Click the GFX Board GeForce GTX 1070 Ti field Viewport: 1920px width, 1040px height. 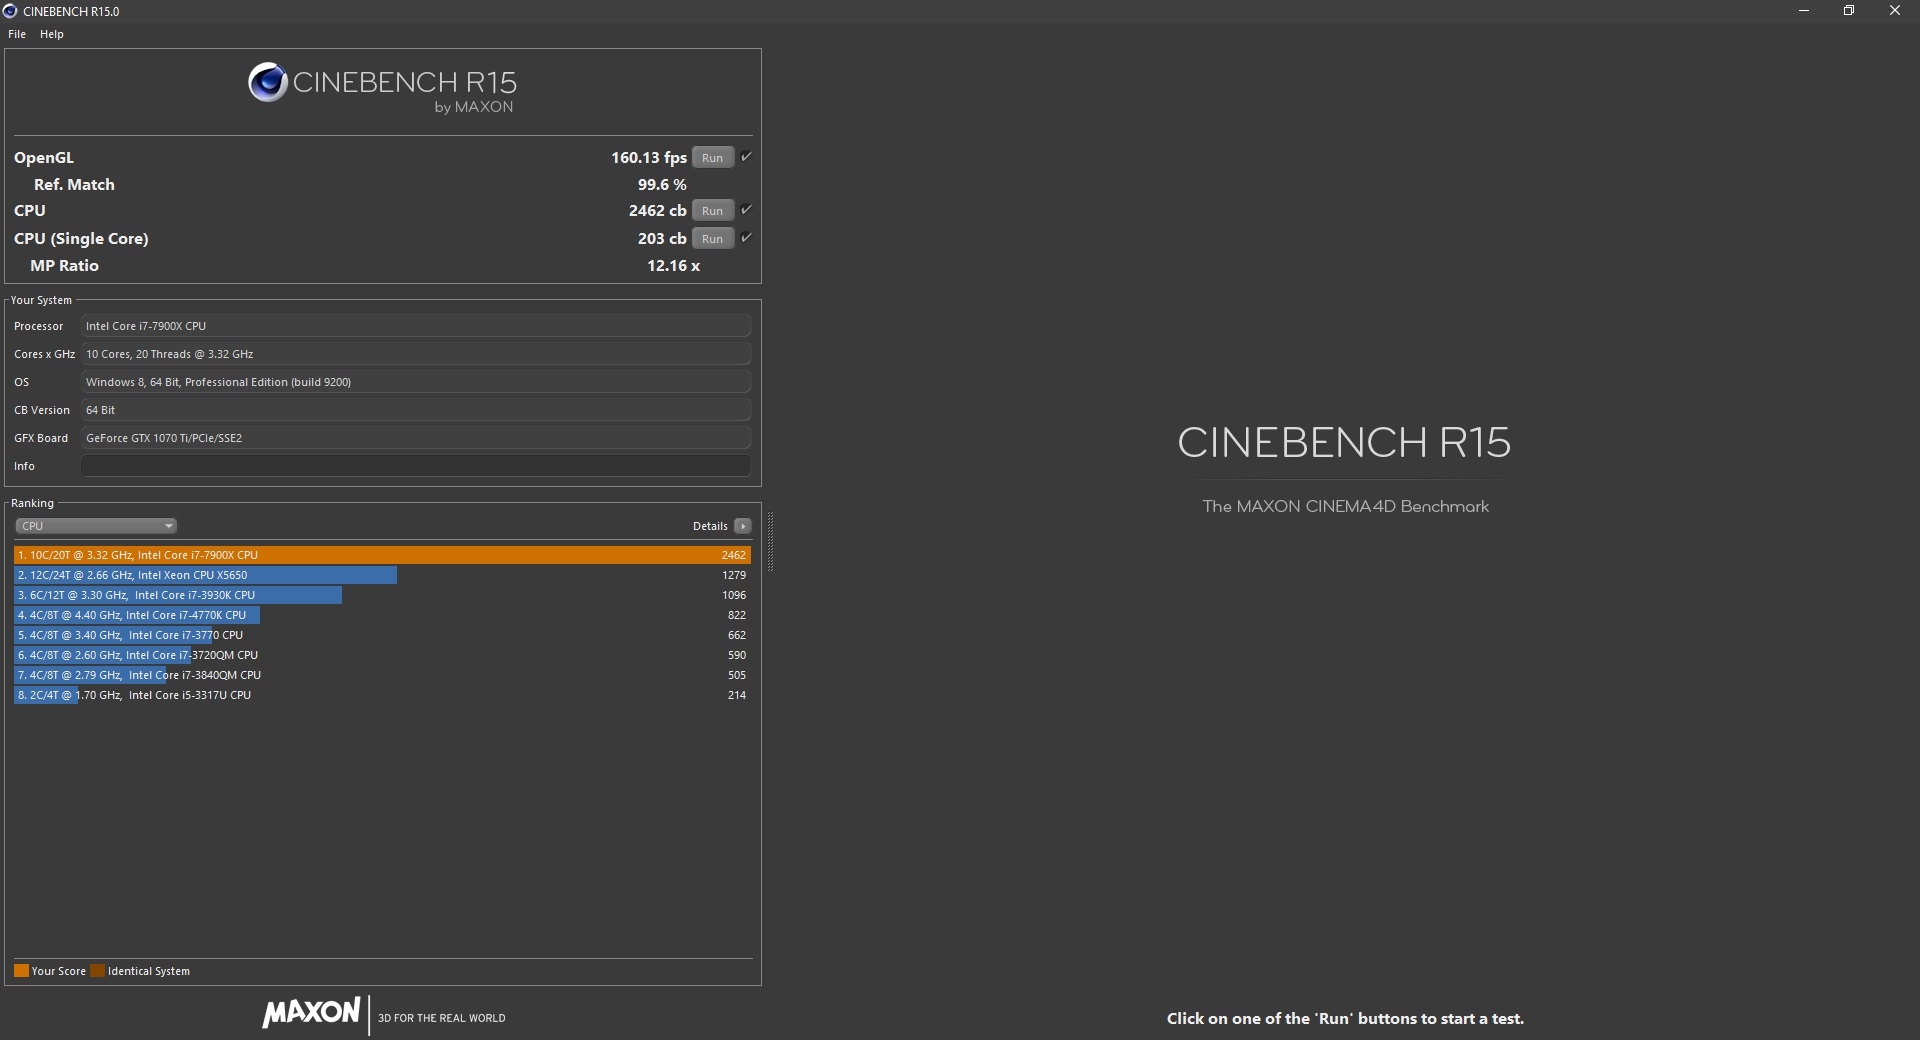tap(415, 438)
